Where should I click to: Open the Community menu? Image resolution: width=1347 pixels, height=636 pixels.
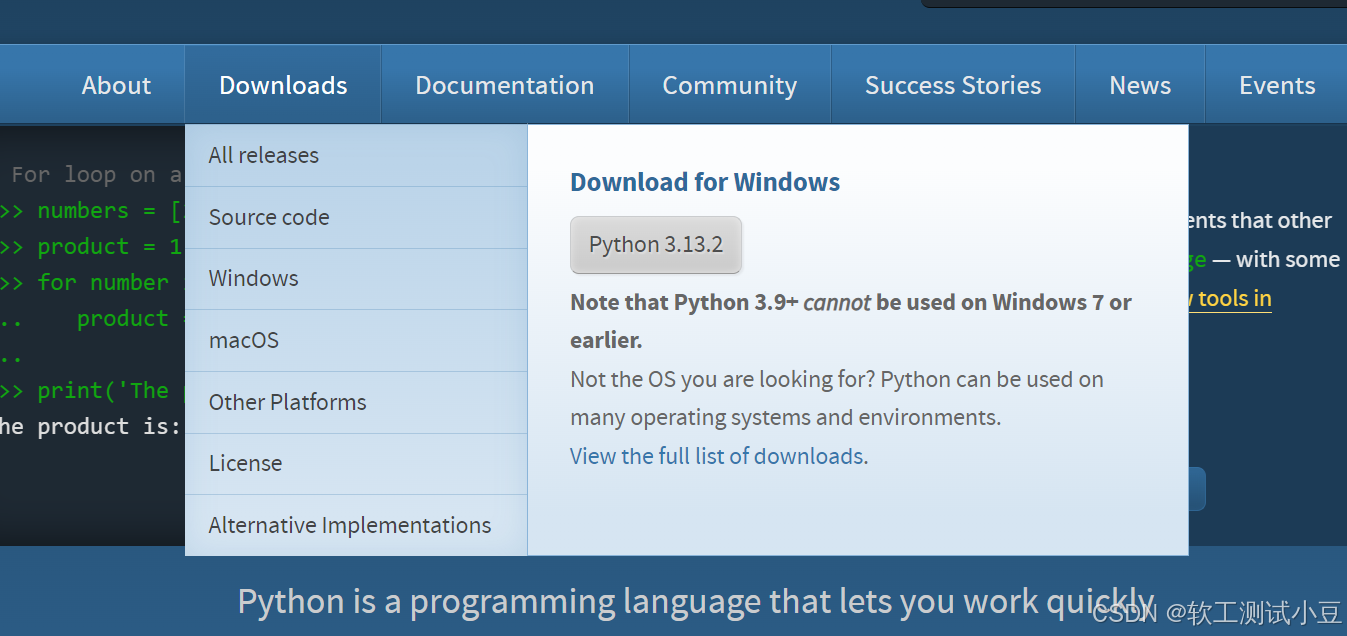coord(729,85)
